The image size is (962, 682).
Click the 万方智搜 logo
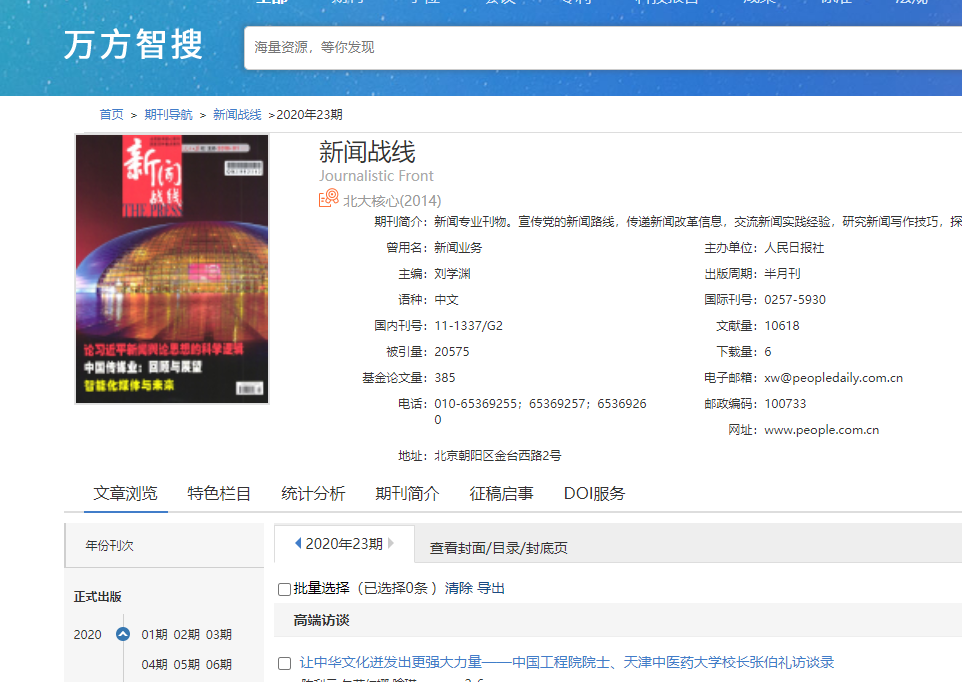pyautogui.click(x=134, y=45)
